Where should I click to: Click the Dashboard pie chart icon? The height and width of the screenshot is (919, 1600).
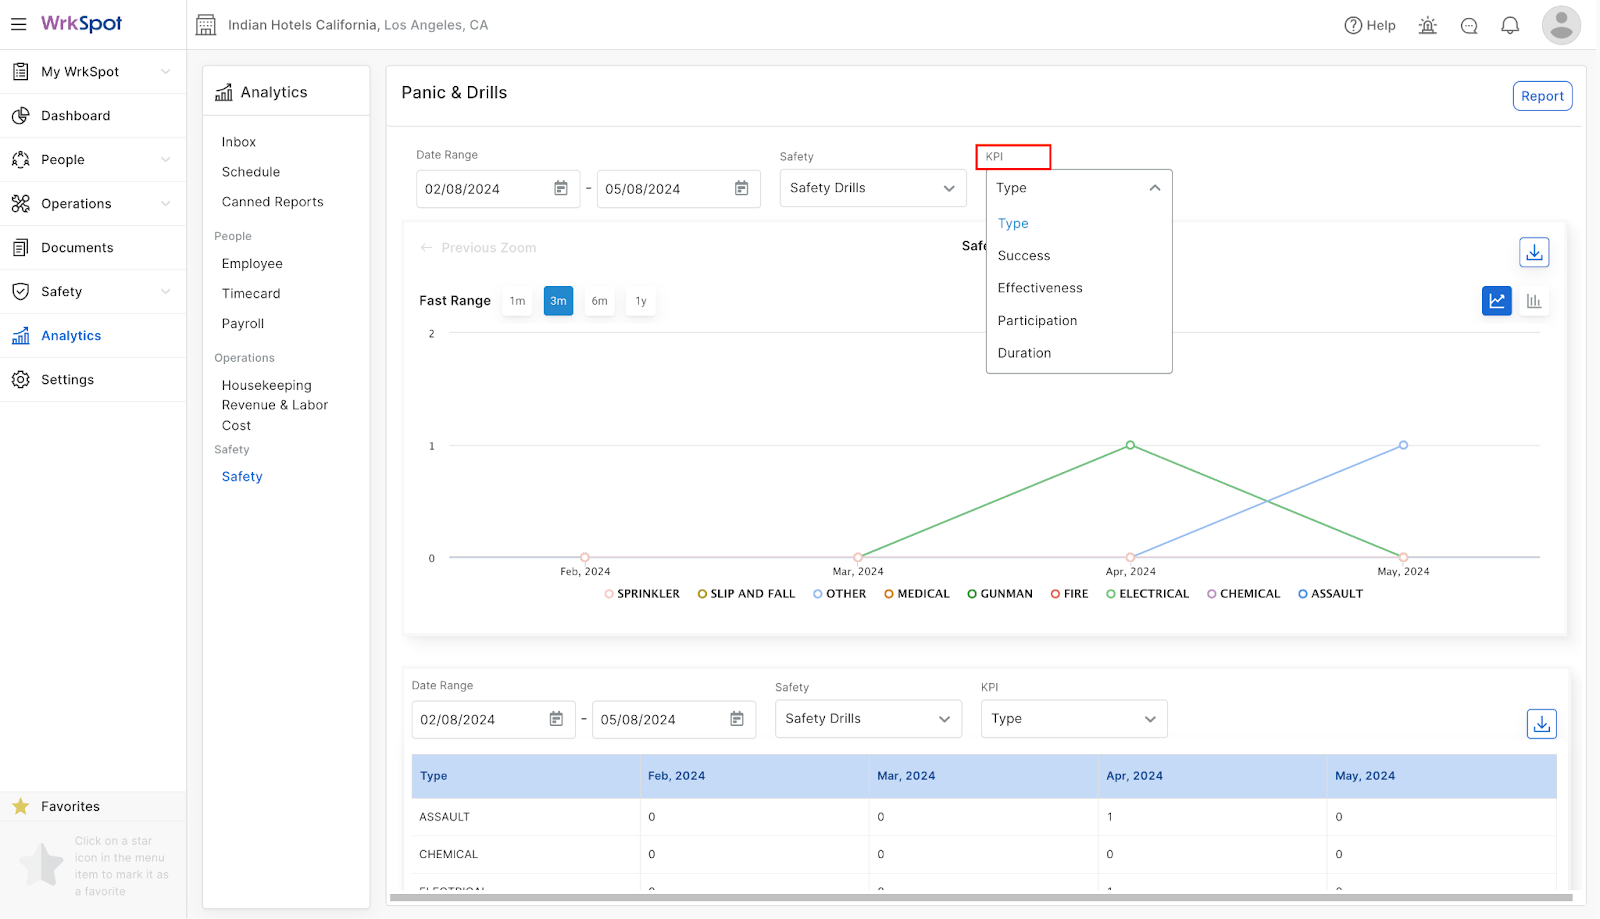[x=20, y=115]
